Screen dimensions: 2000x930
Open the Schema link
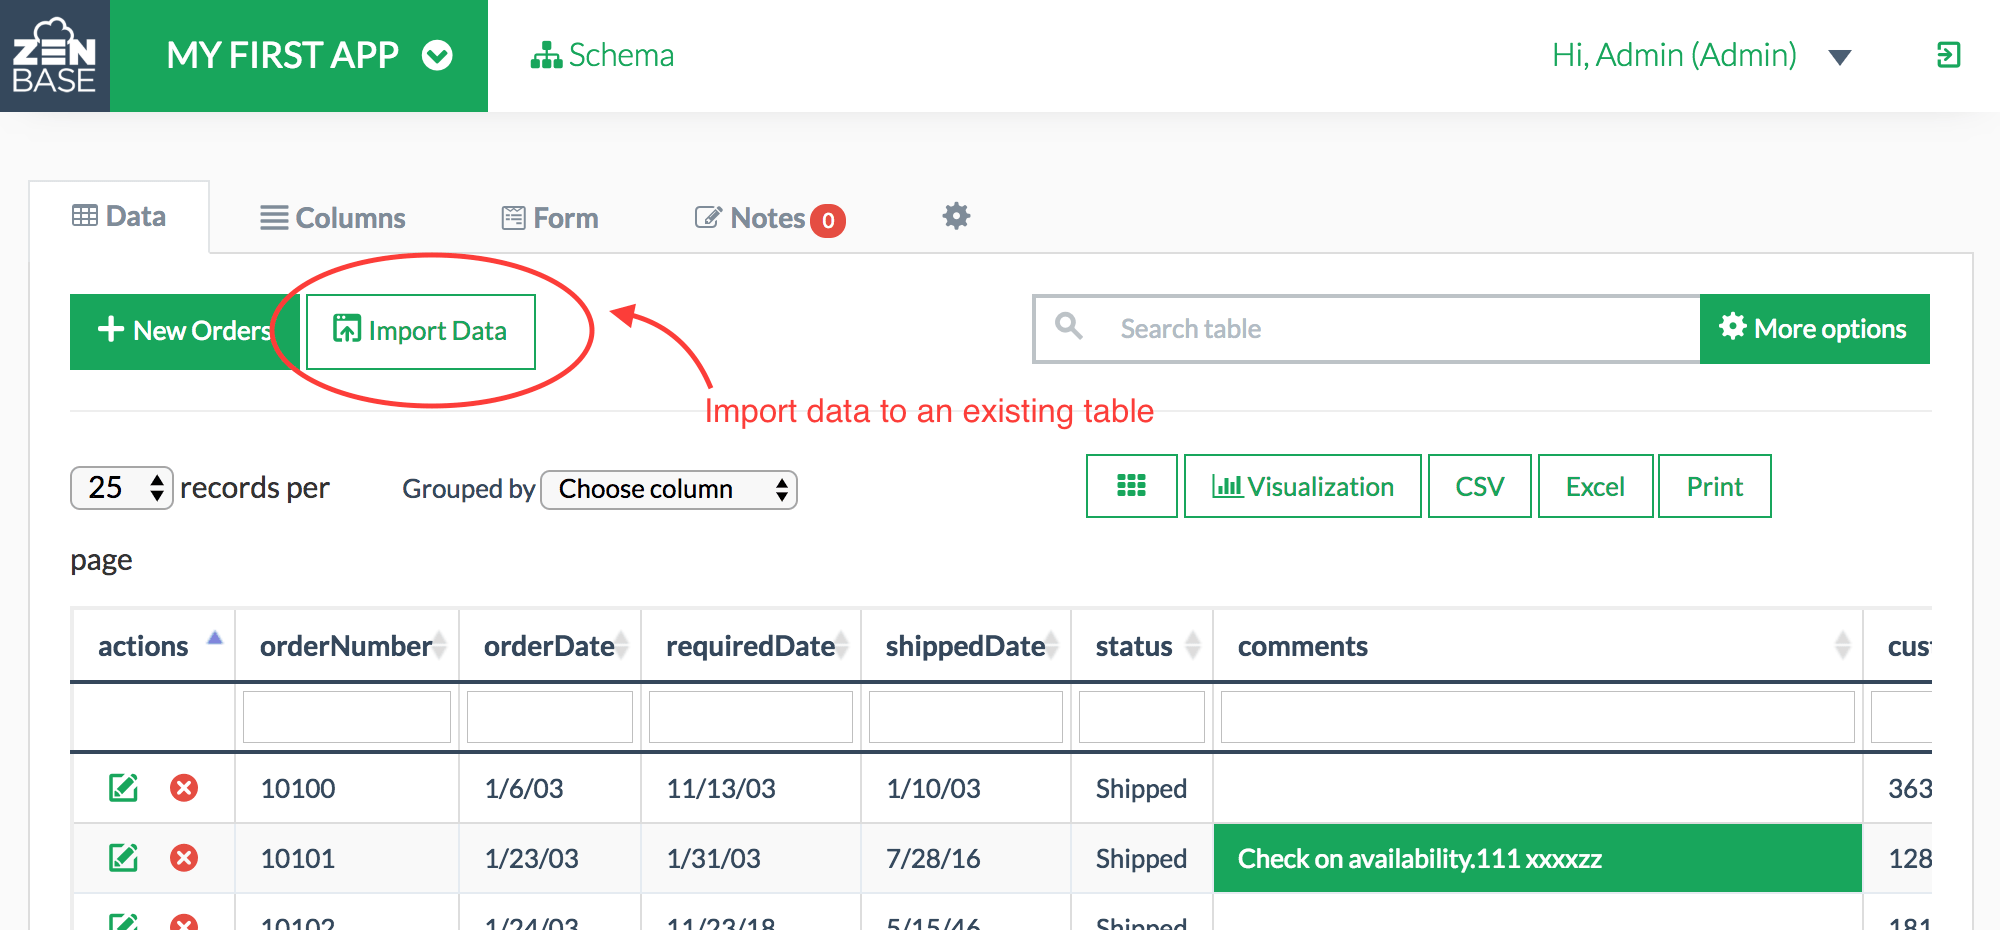tap(602, 56)
